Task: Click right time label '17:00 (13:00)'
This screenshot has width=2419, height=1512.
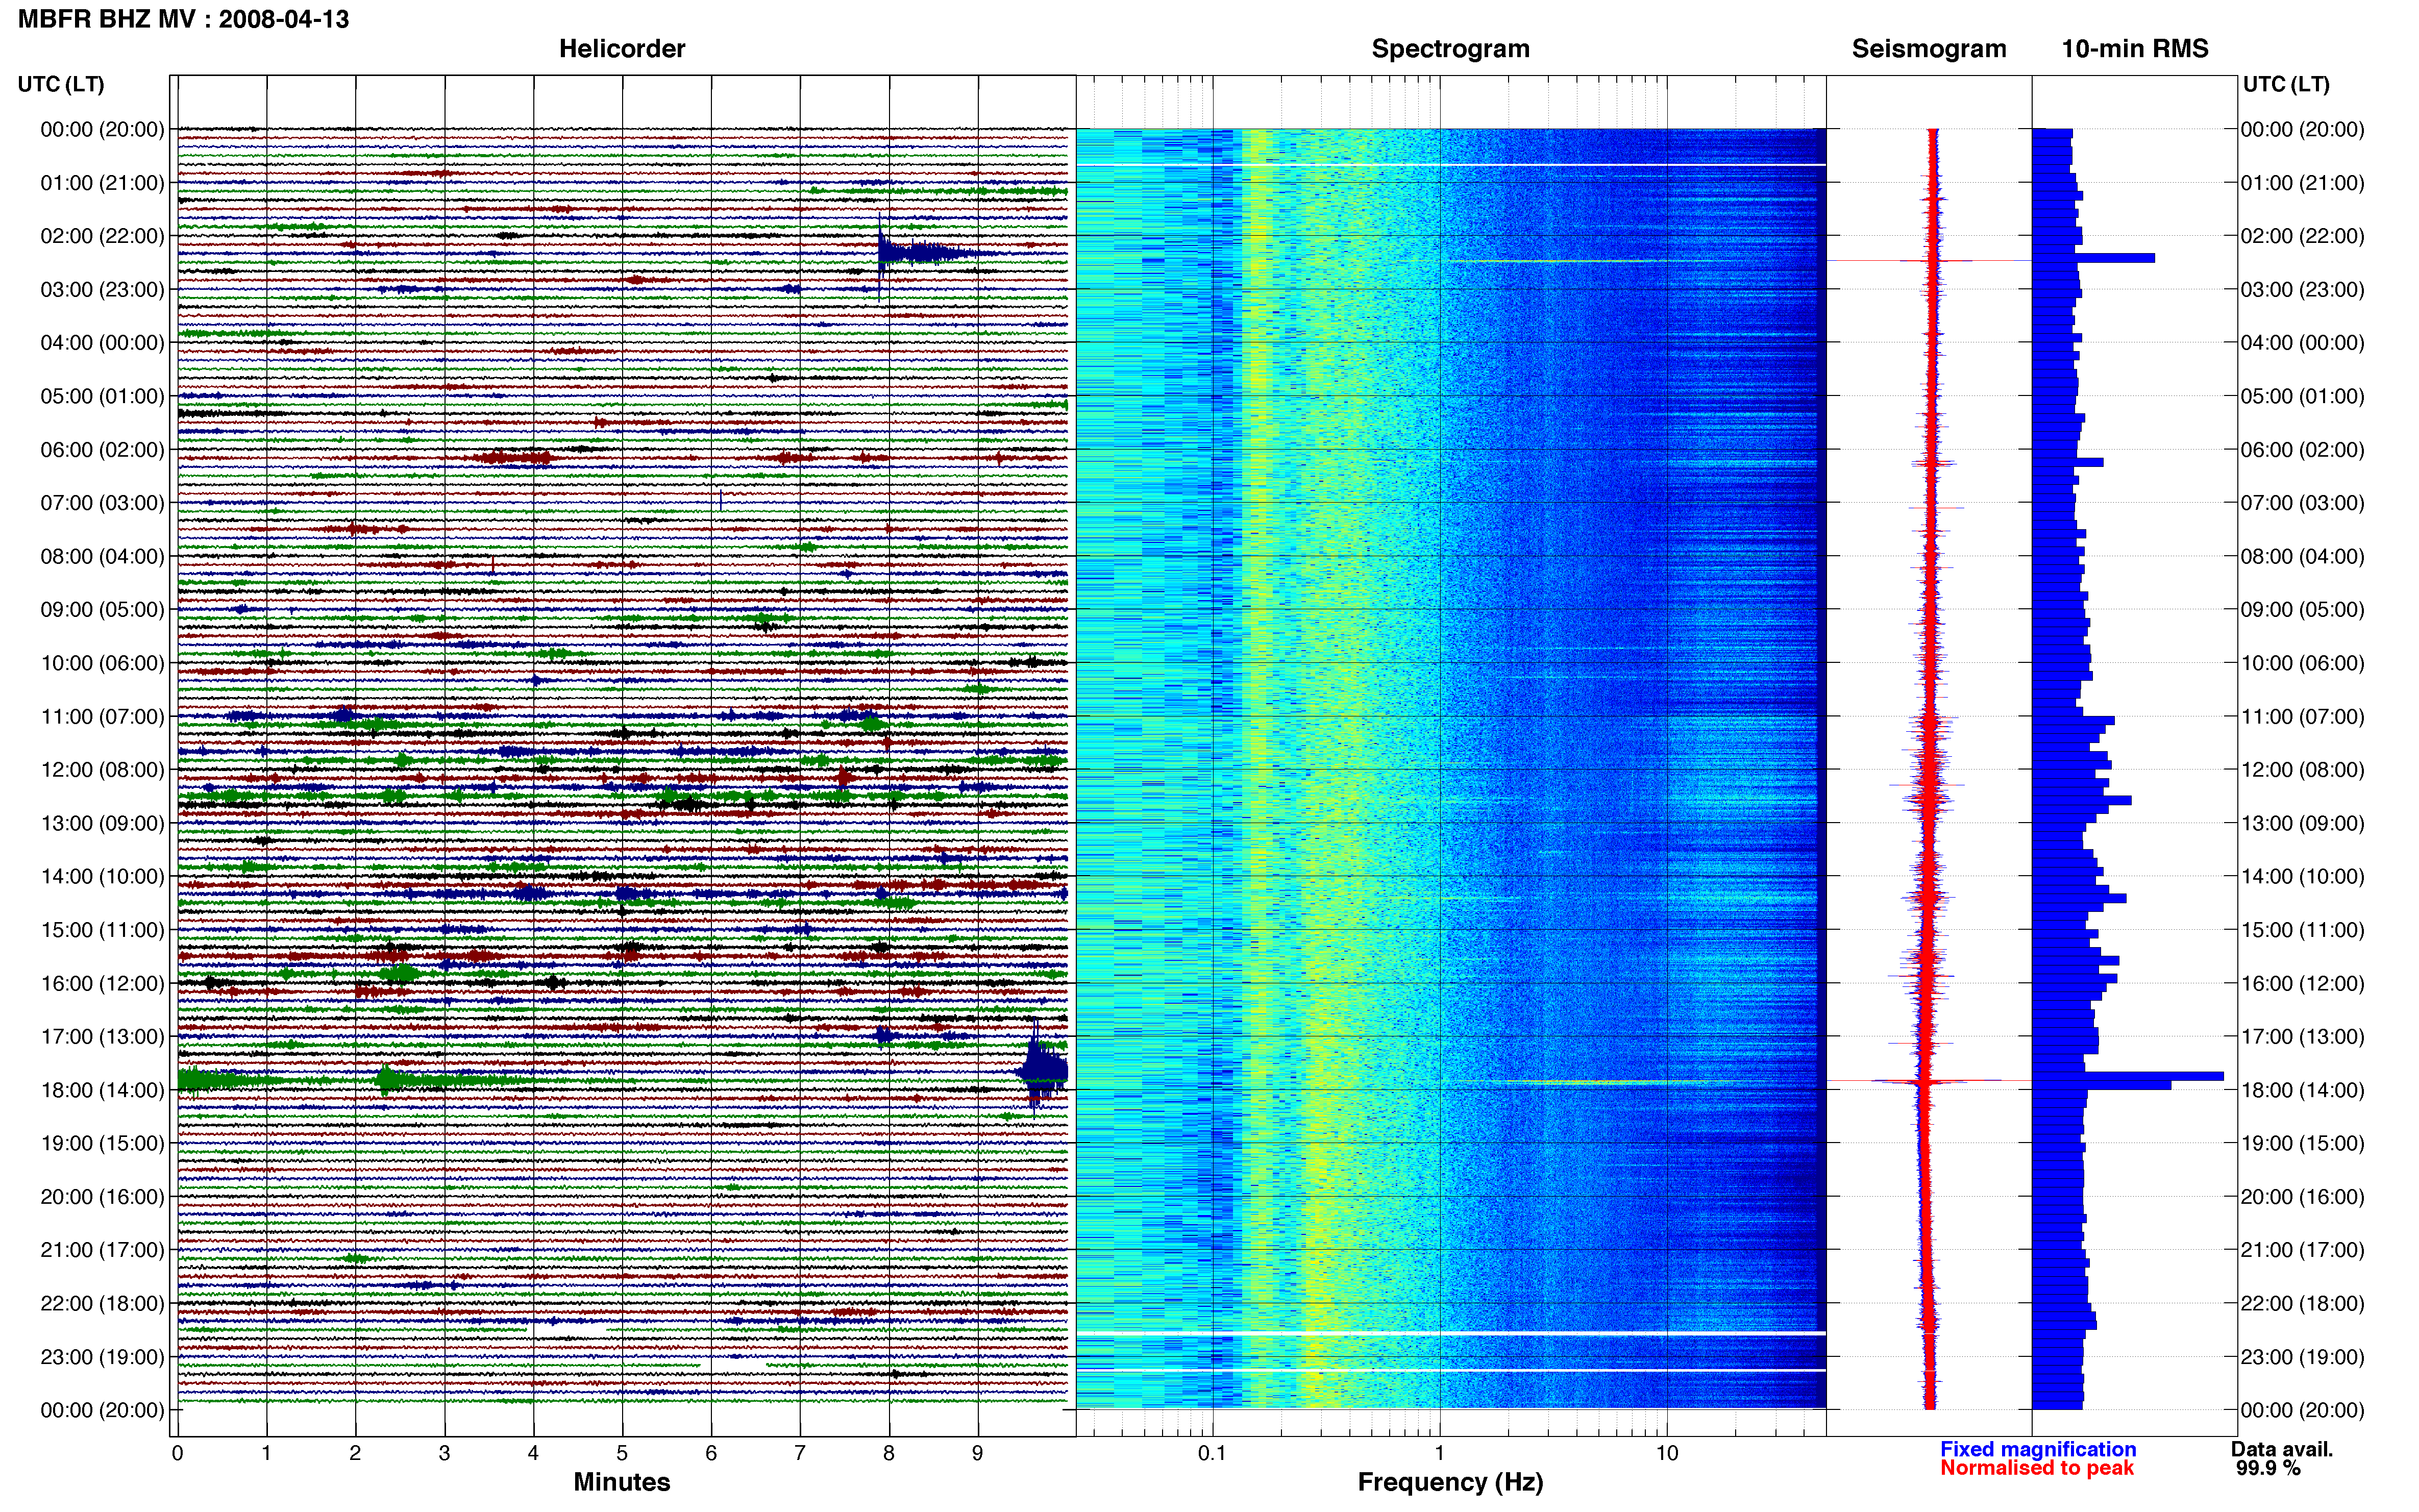Action: click(x=2302, y=1036)
